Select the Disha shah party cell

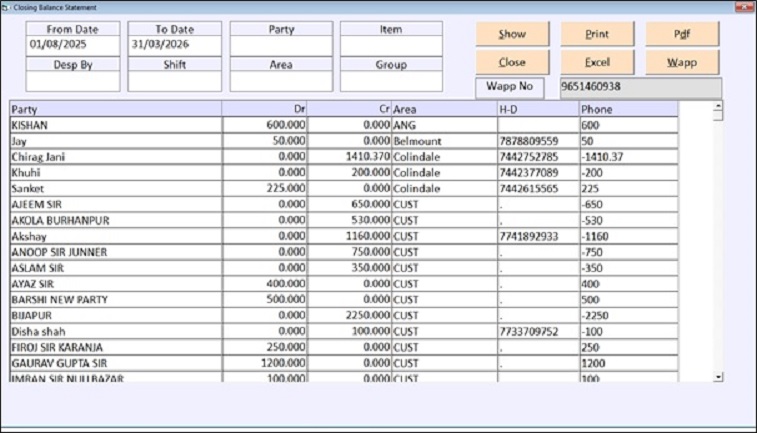tap(116, 331)
